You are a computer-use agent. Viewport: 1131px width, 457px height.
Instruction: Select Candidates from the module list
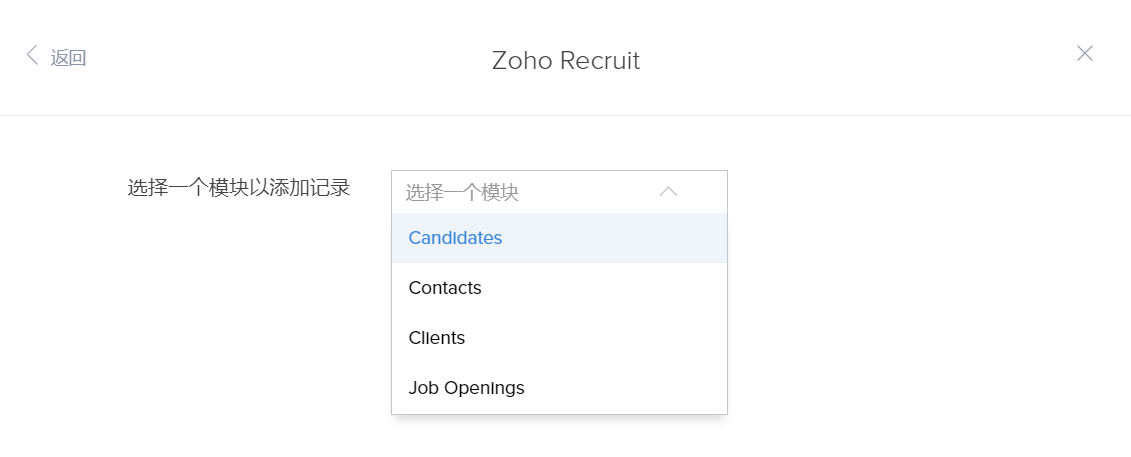[455, 238]
